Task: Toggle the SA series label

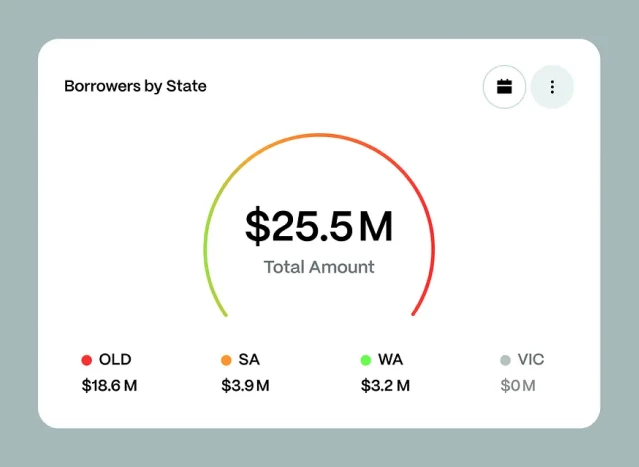Action: [x=249, y=360]
